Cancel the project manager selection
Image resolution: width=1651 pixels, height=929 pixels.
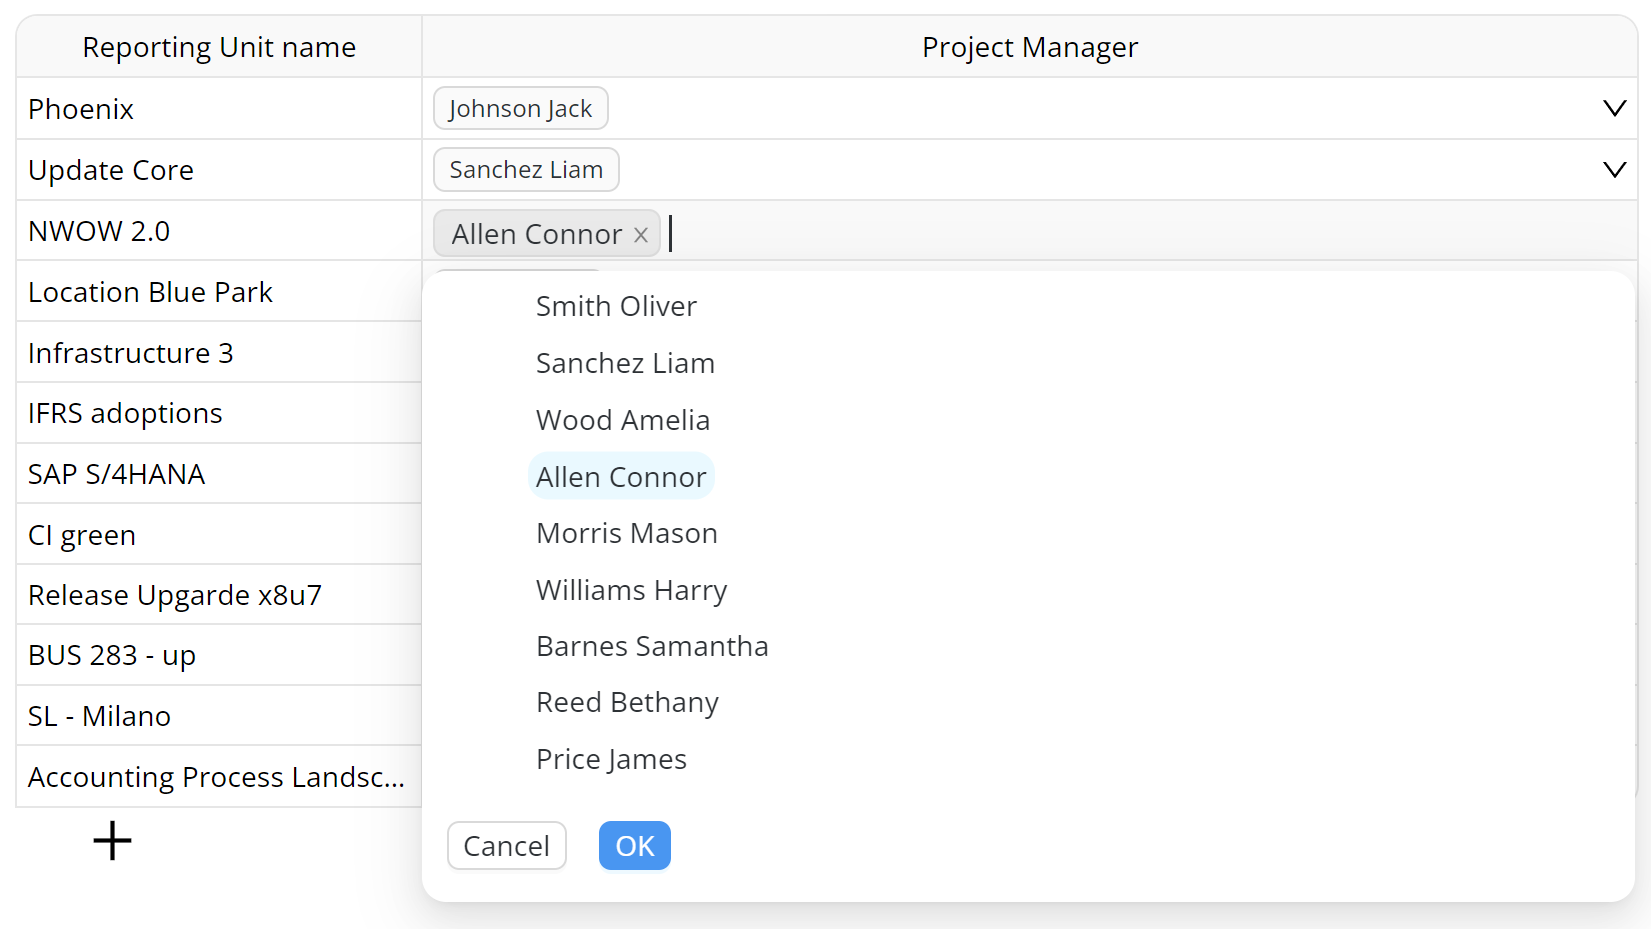pos(506,846)
